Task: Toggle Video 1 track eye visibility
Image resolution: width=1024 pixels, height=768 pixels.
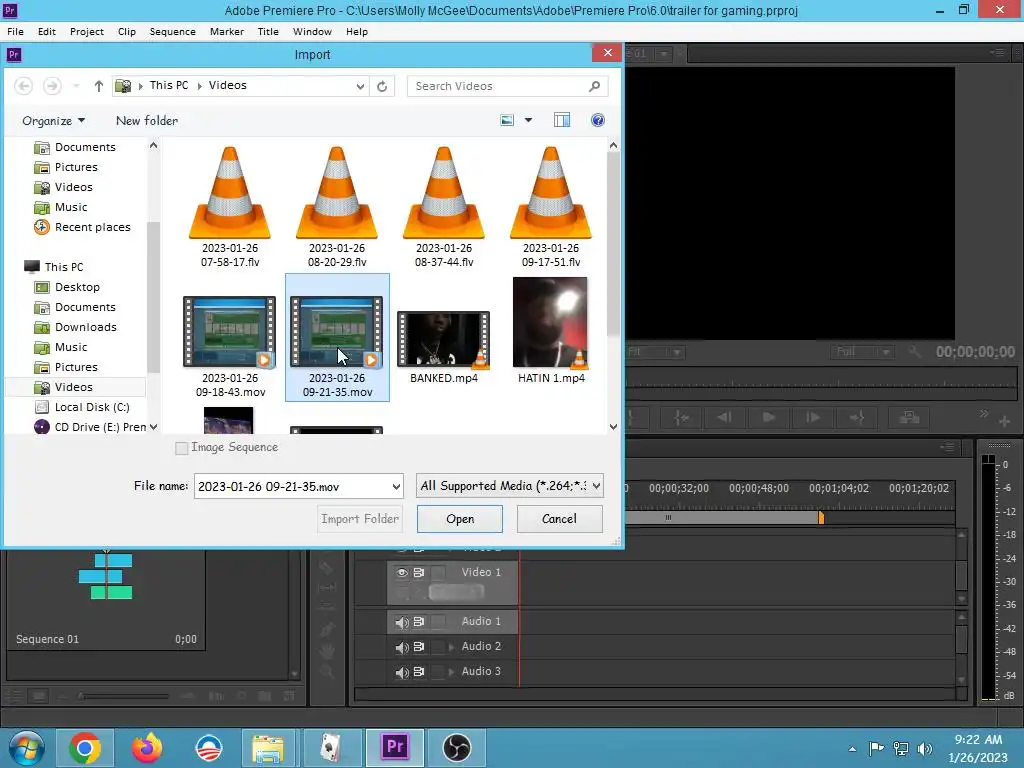Action: (x=402, y=573)
